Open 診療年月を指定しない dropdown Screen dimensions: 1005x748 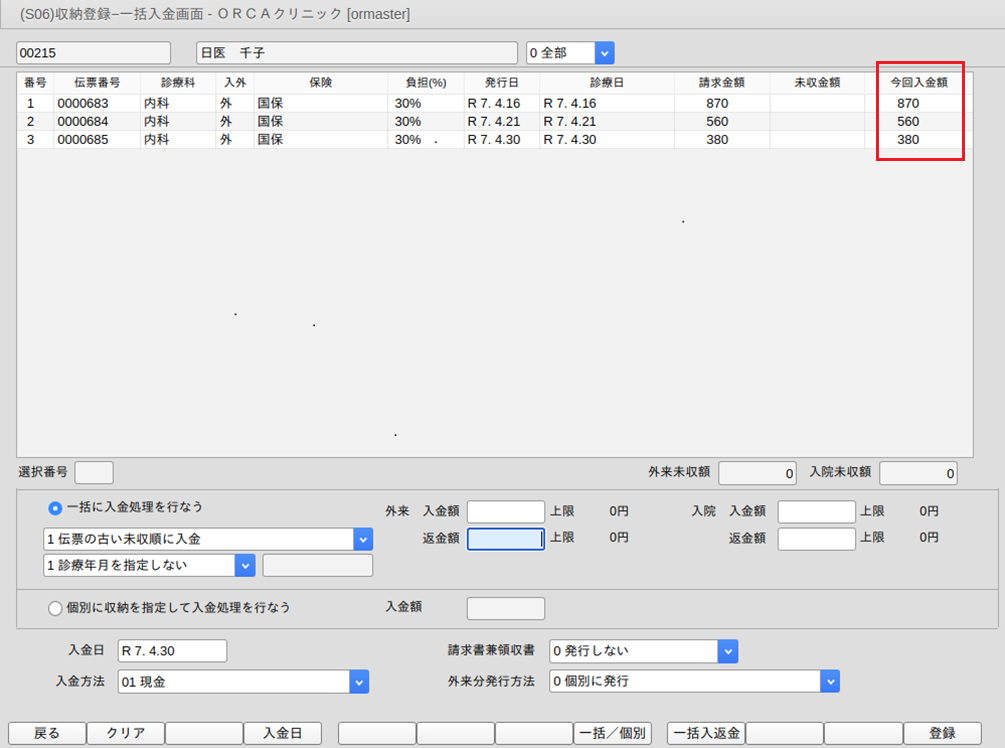click(x=245, y=565)
